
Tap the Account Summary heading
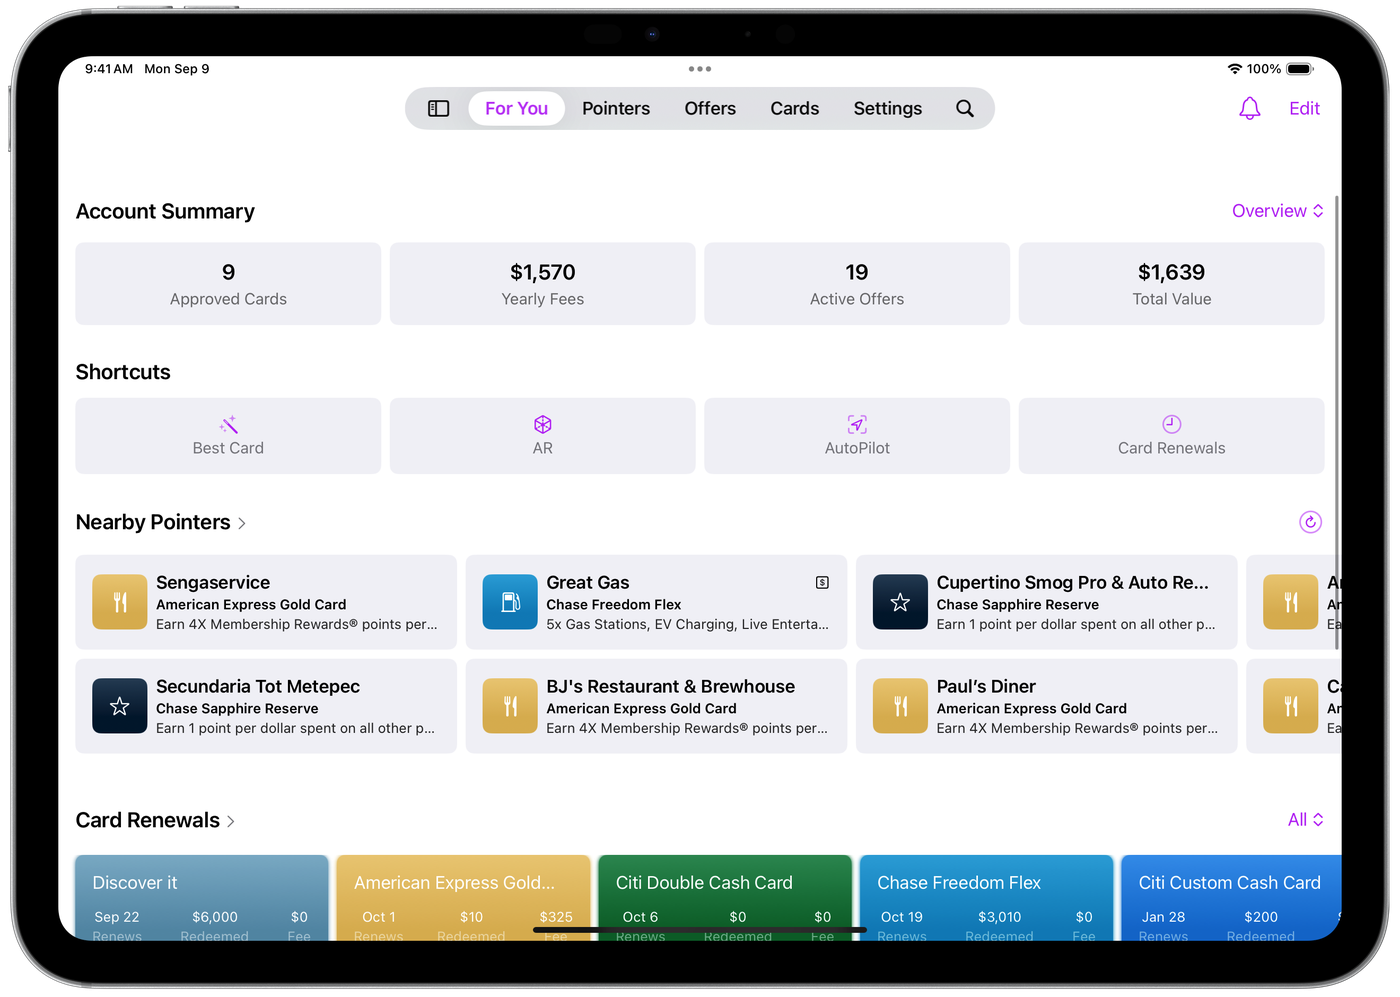(x=165, y=211)
